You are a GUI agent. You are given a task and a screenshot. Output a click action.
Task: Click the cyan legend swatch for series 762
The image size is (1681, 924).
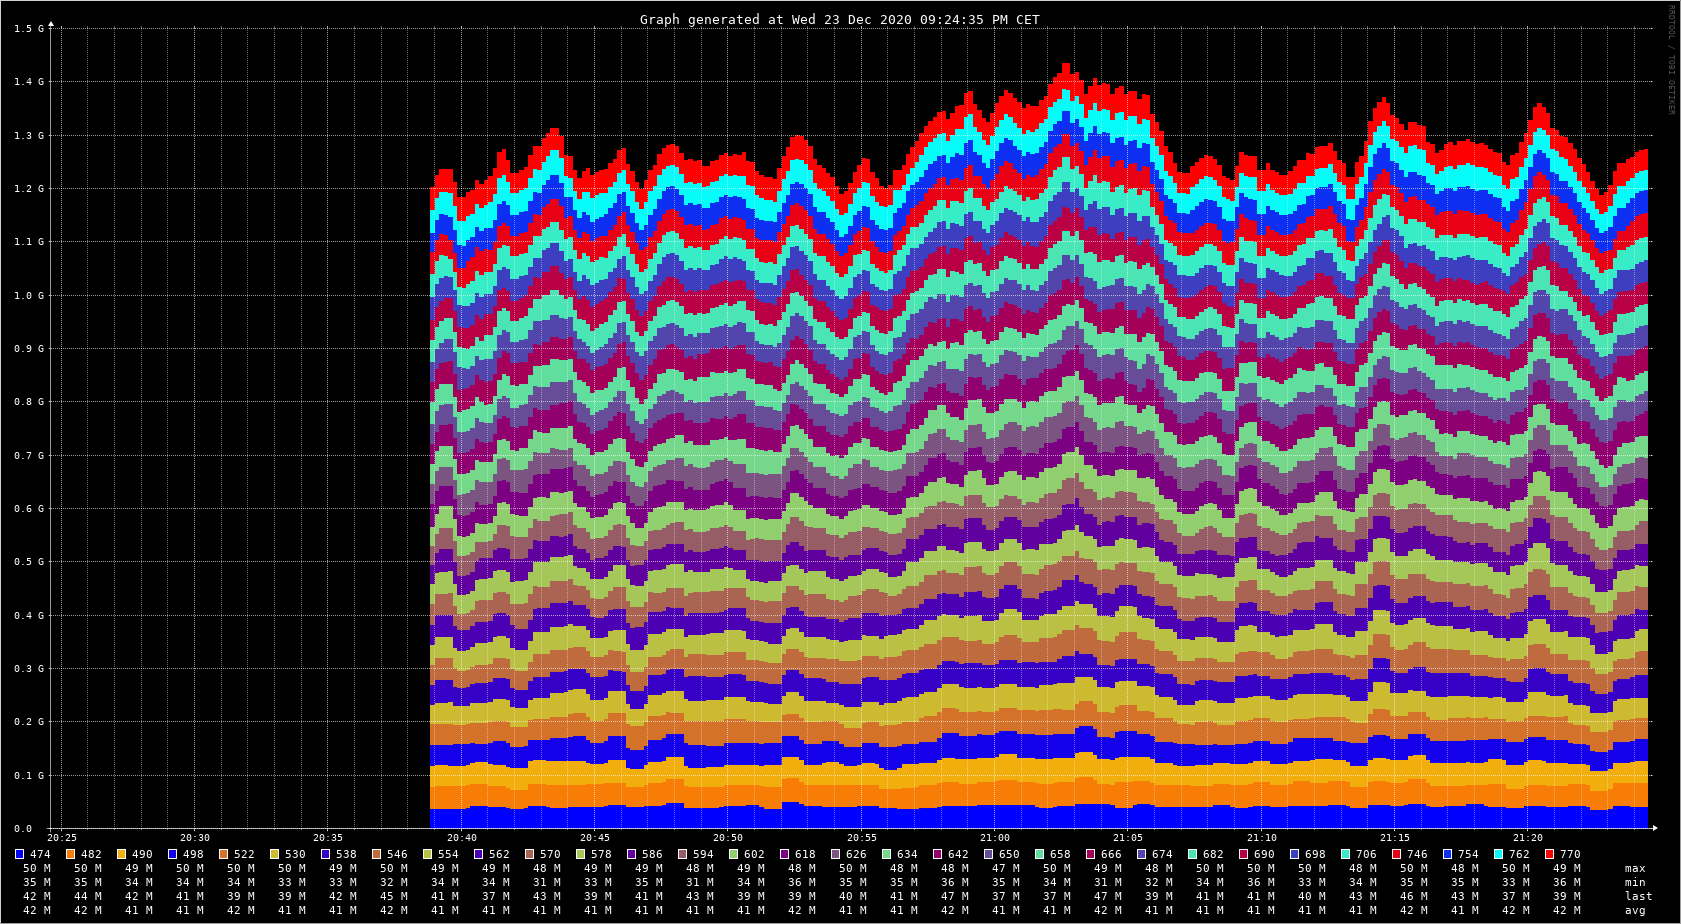click(1498, 854)
